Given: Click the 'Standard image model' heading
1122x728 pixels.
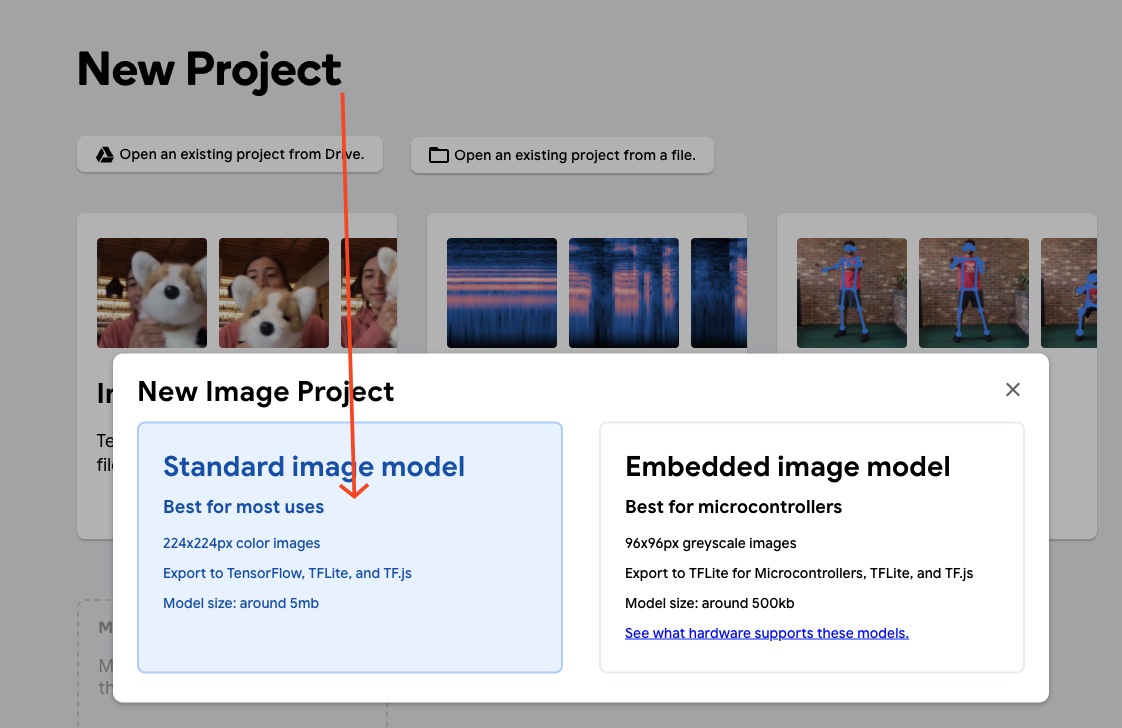Looking at the screenshot, I should coord(314,467).
